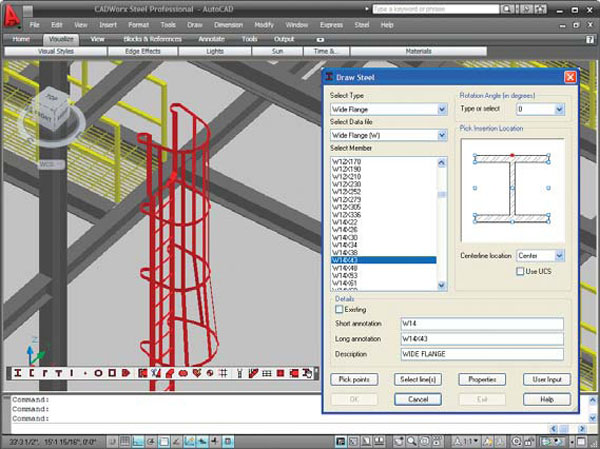Click the AutoCAD application logo button
The width and height of the screenshot is (600, 449).
click(14, 18)
